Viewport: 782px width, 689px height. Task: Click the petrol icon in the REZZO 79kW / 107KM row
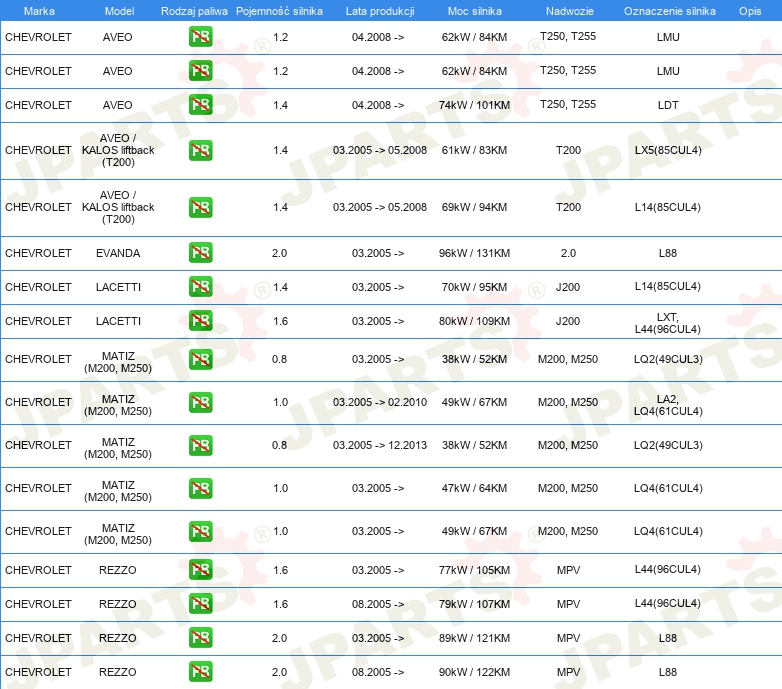(200, 603)
